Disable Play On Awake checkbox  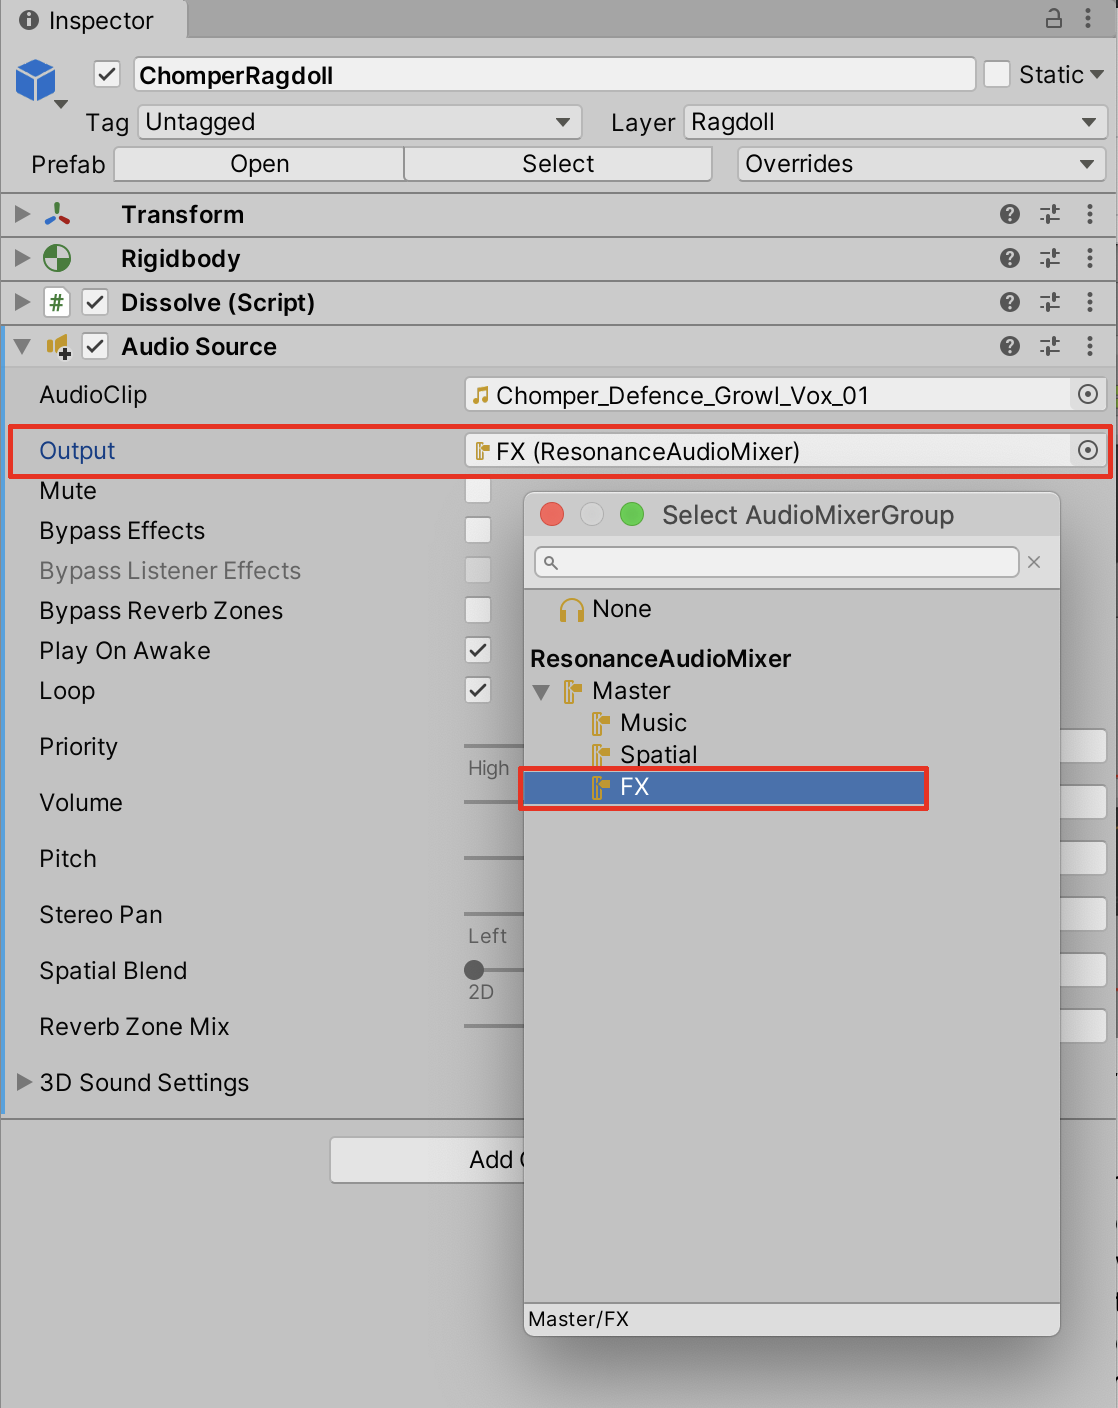pyautogui.click(x=478, y=651)
